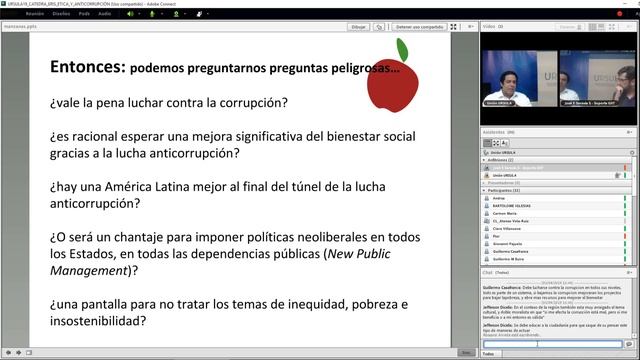Click the right video feed with two people

598,78
